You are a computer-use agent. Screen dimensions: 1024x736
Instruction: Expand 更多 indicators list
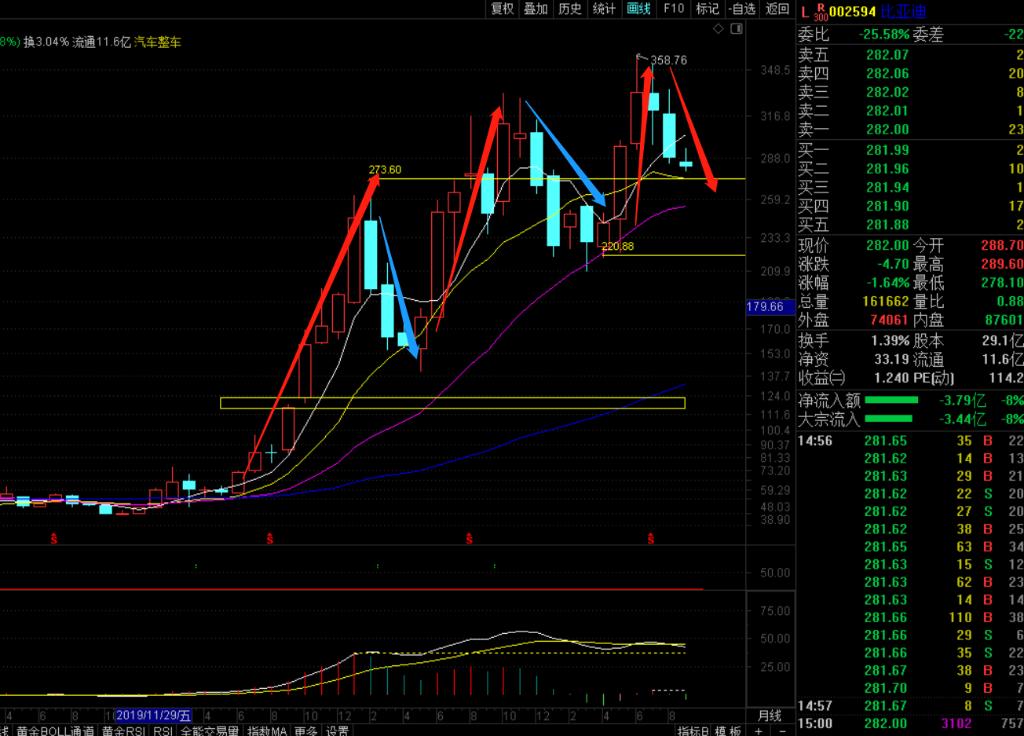pos(306,731)
